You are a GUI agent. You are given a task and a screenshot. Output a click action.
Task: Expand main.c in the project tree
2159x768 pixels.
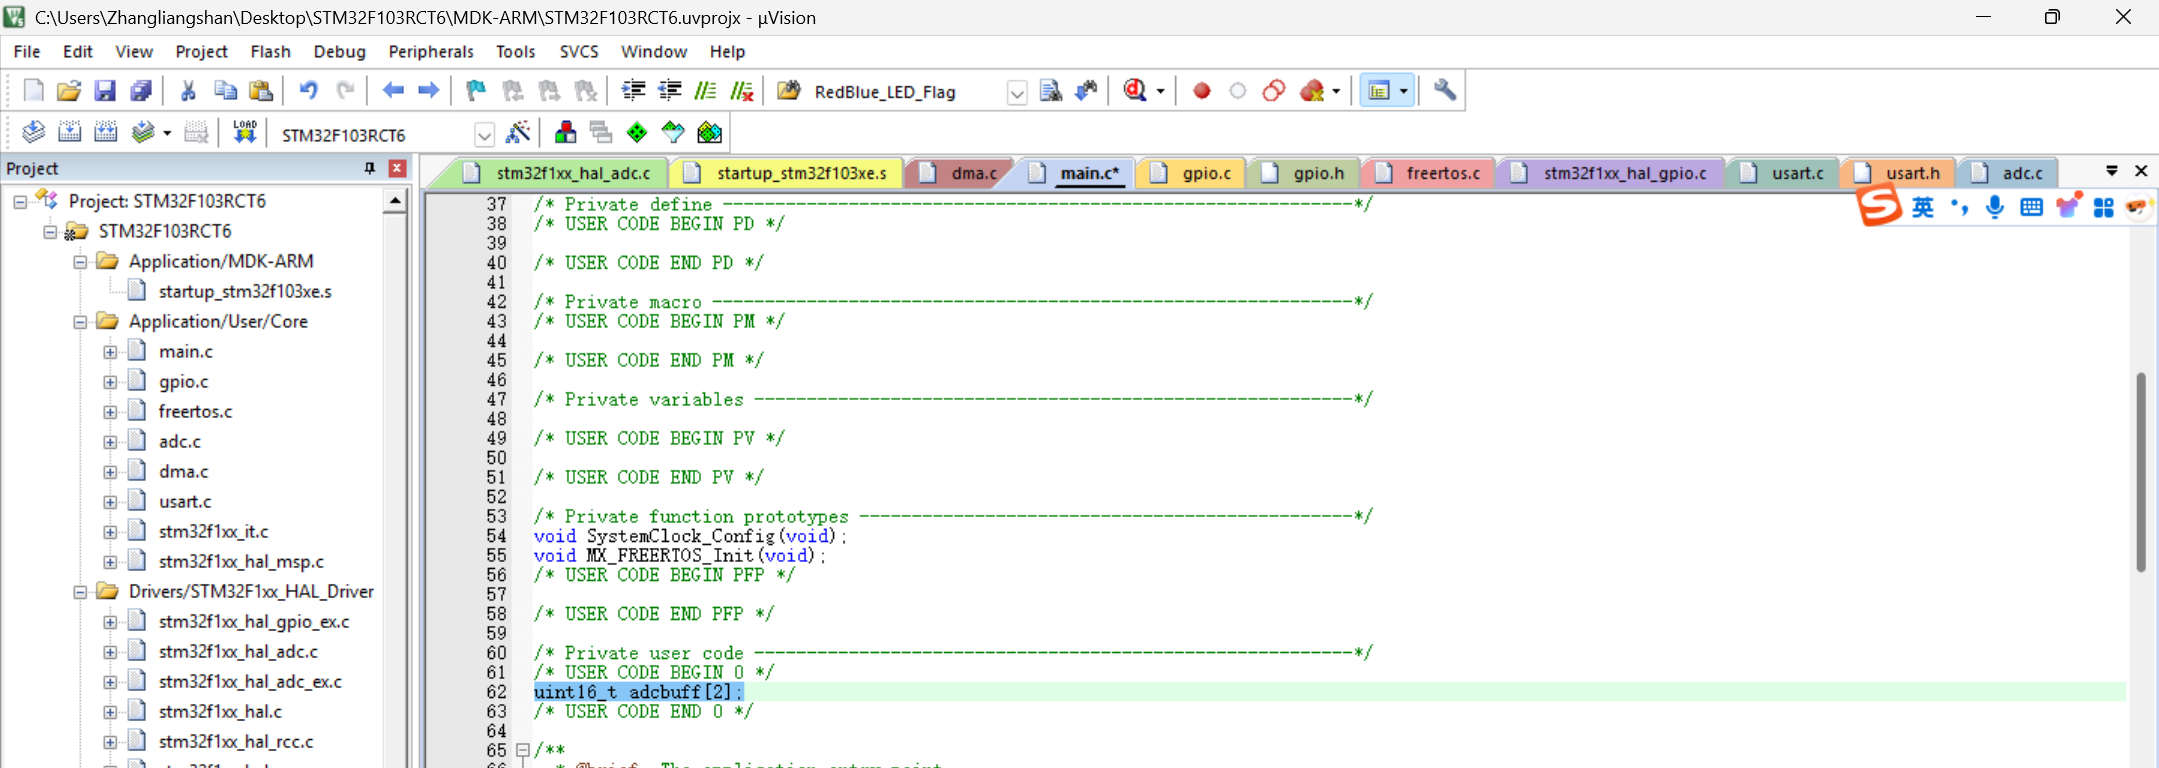[110, 352]
